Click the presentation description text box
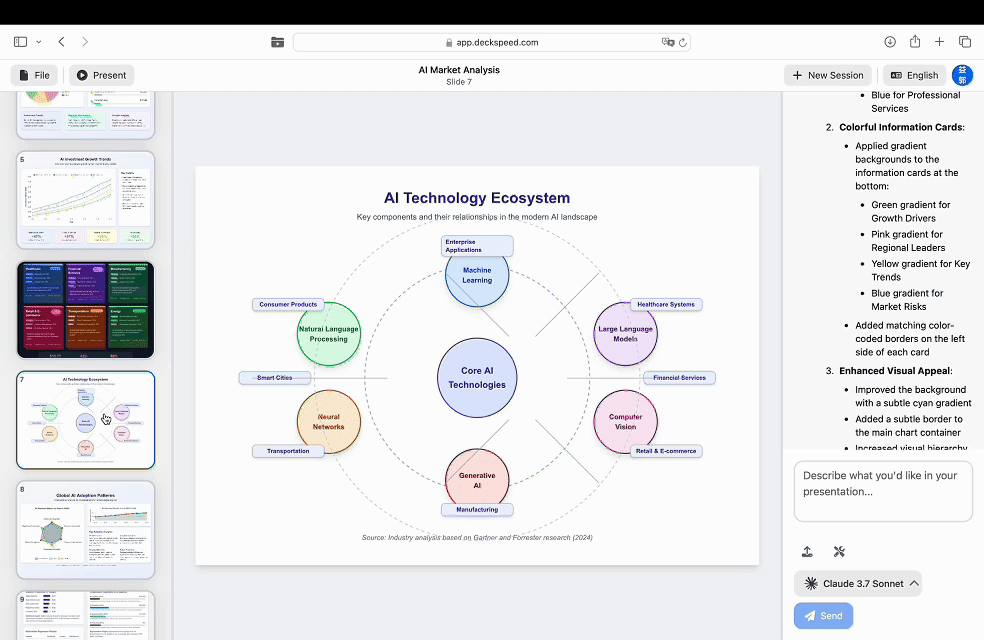This screenshot has height=640, width=984. pyautogui.click(x=883, y=490)
